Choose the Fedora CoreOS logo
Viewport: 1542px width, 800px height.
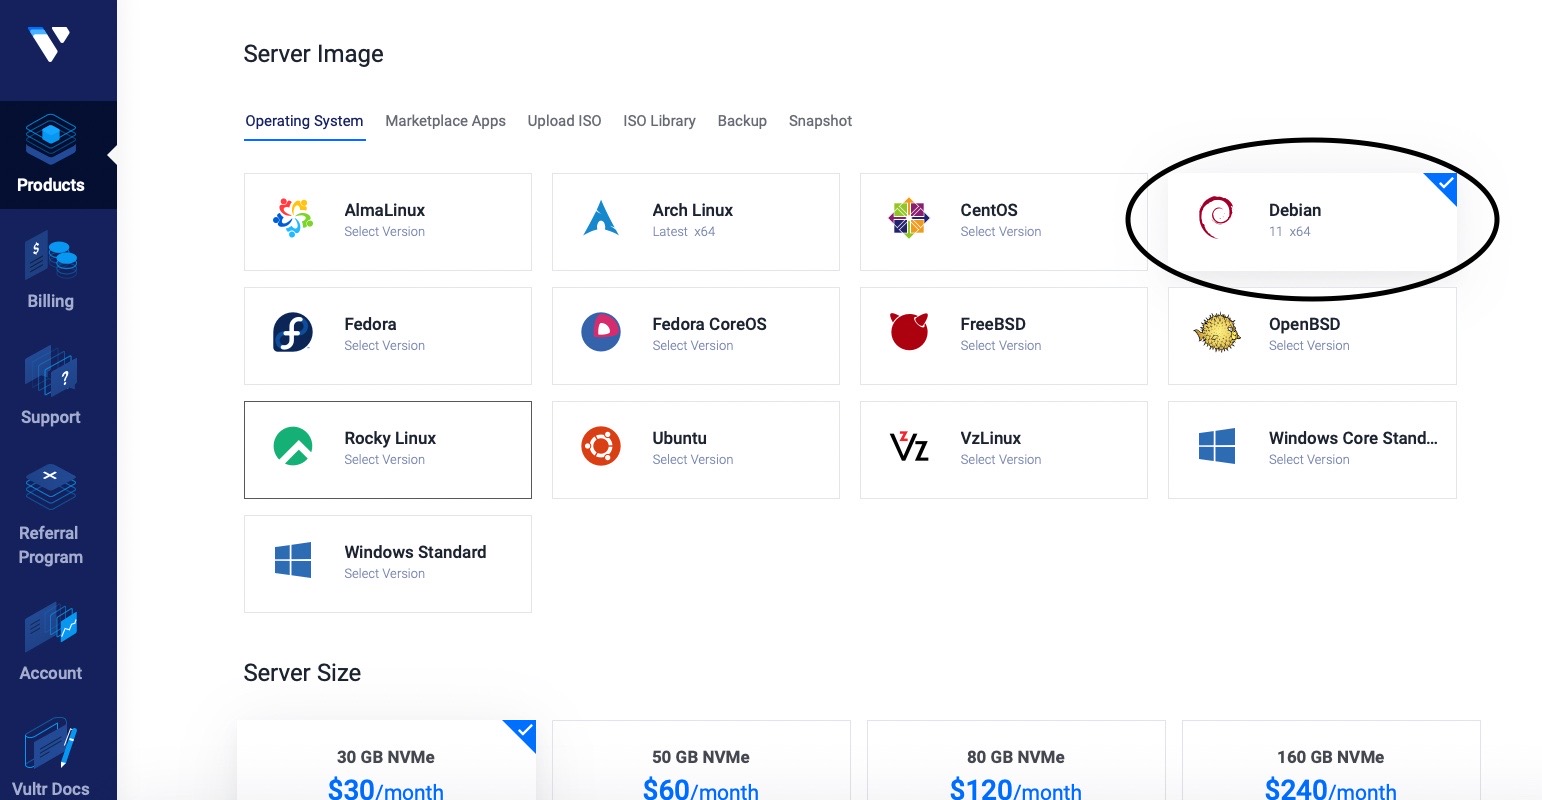(x=601, y=332)
